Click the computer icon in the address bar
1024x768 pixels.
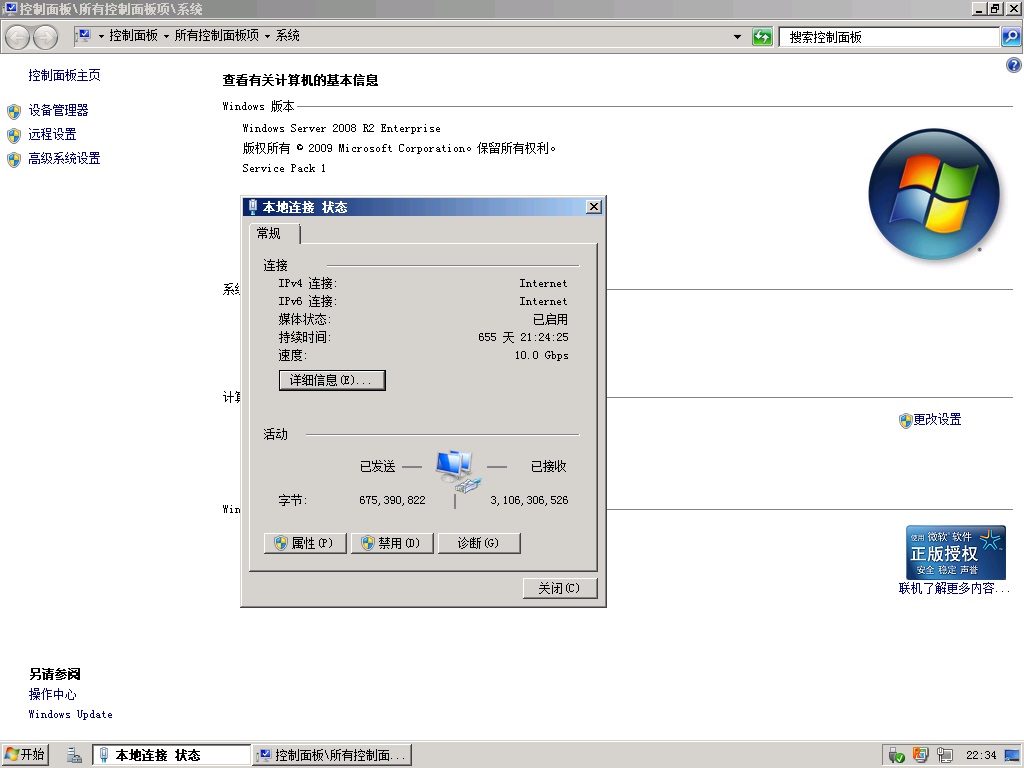pos(84,35)
